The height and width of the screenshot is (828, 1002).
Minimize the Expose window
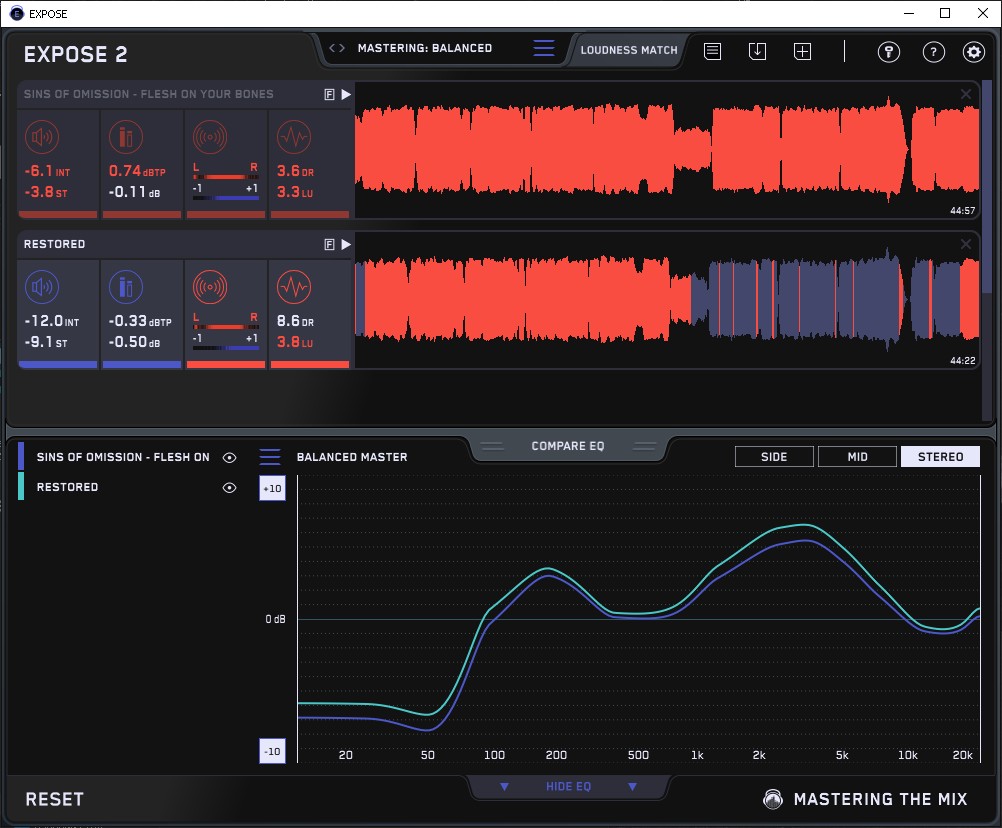click(x=909, y=13)
